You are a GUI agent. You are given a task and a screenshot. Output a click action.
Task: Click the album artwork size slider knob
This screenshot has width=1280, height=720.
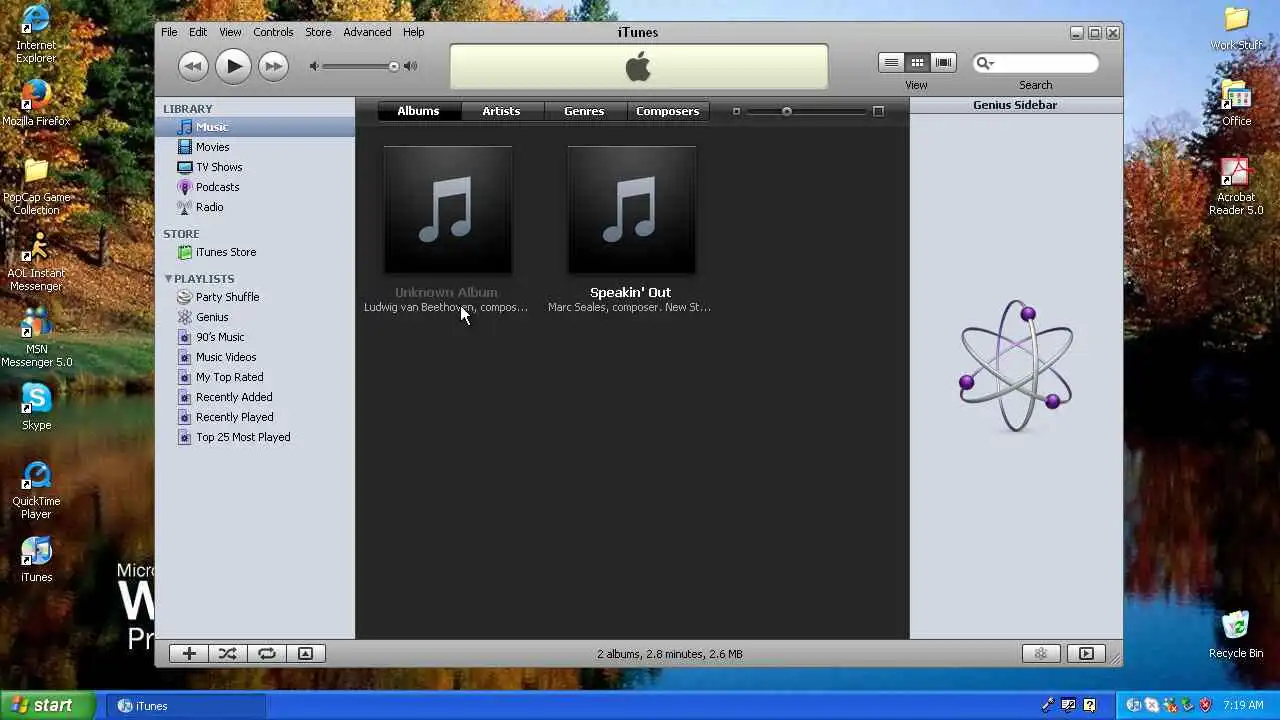coord(787,111)
